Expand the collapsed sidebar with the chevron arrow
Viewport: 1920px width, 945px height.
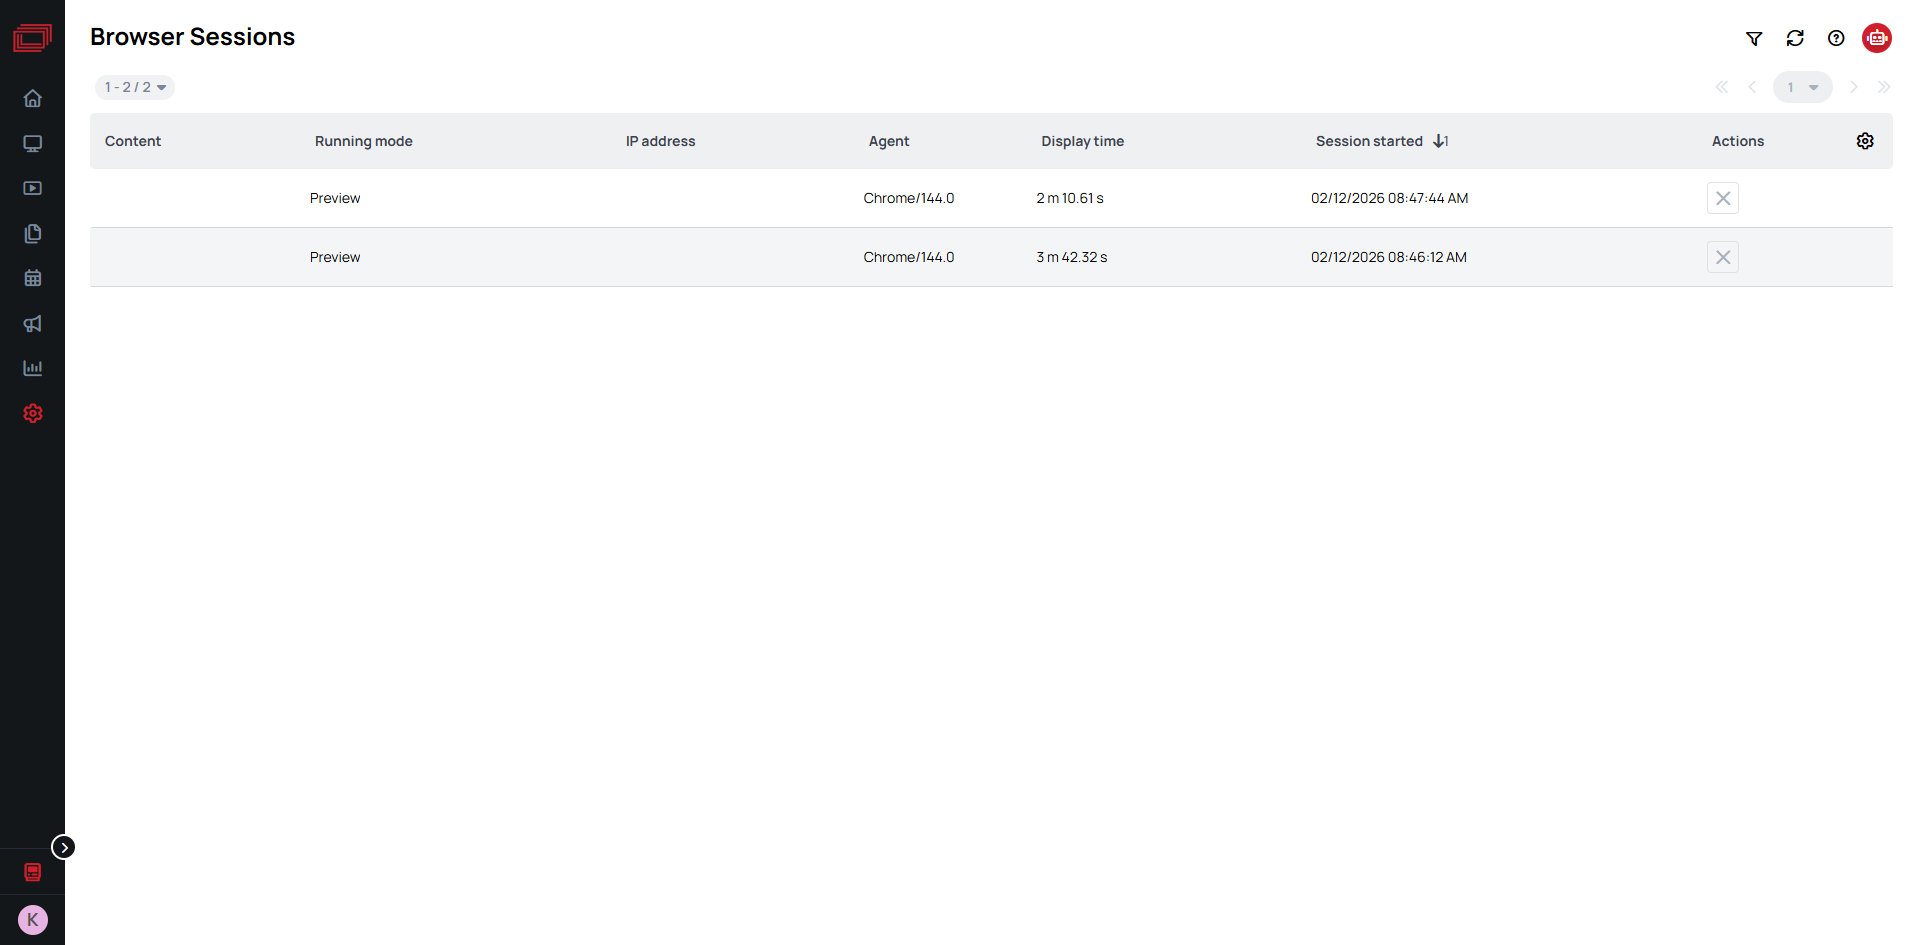click(x=64, y=846)
